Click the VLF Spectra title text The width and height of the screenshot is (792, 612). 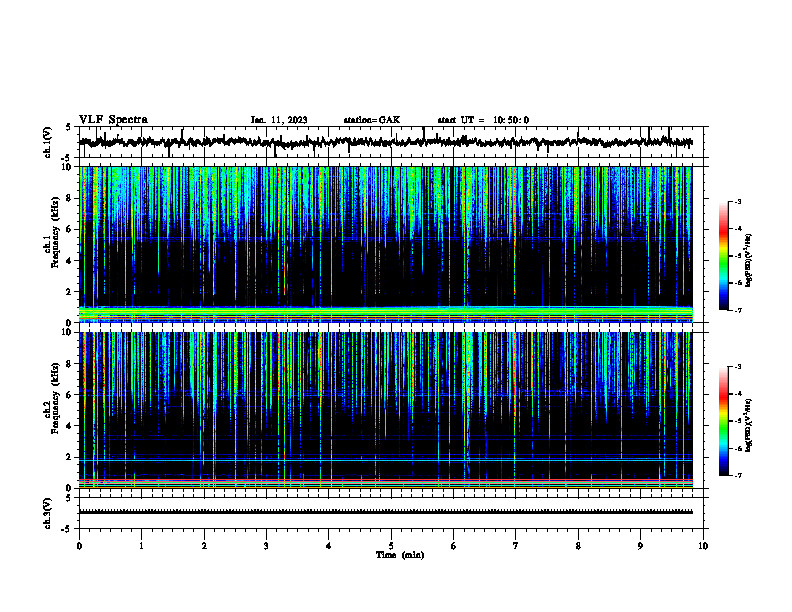[113, 120]
